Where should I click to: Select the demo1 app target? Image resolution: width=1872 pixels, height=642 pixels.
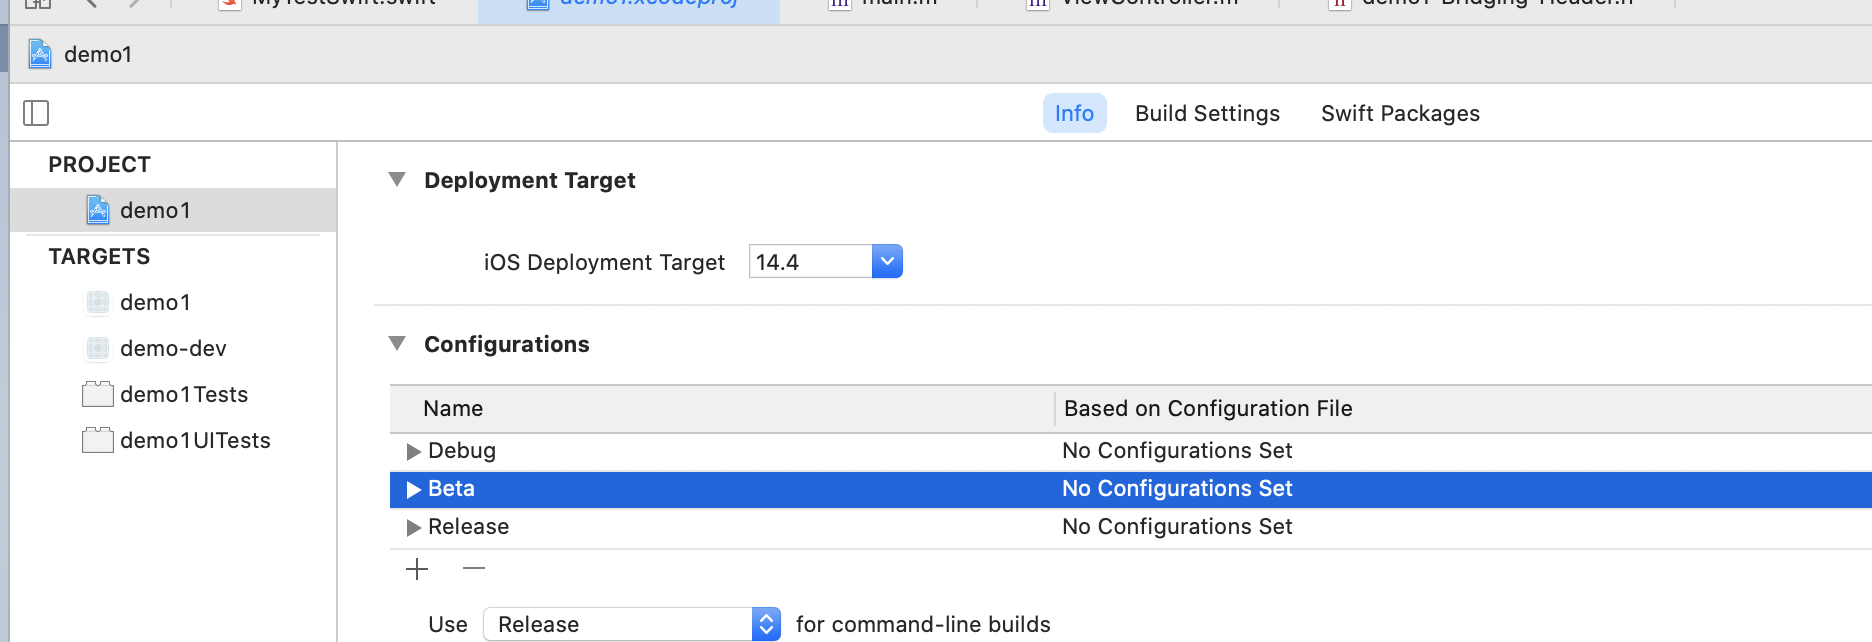pyautogui.click(x=155, y=302)
